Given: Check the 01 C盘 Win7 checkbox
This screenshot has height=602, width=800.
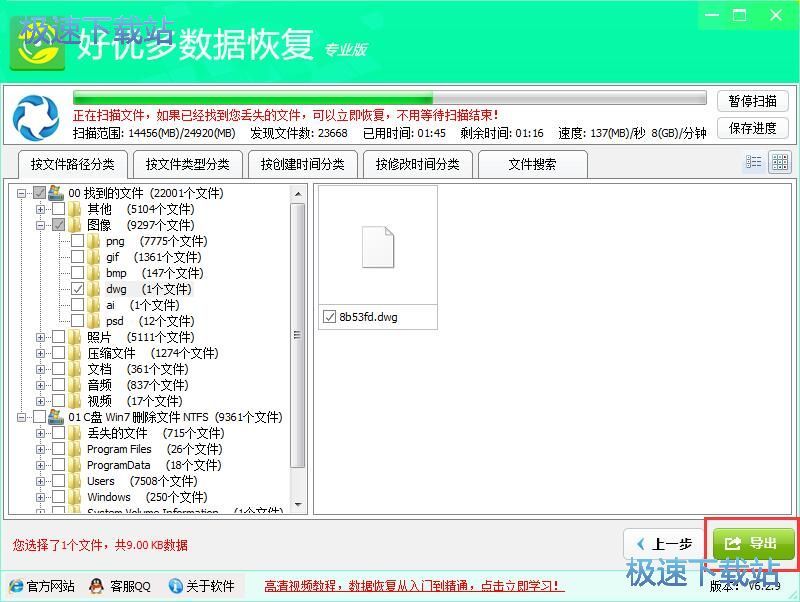Looking at the screenshot, I should tap(40, 417).
